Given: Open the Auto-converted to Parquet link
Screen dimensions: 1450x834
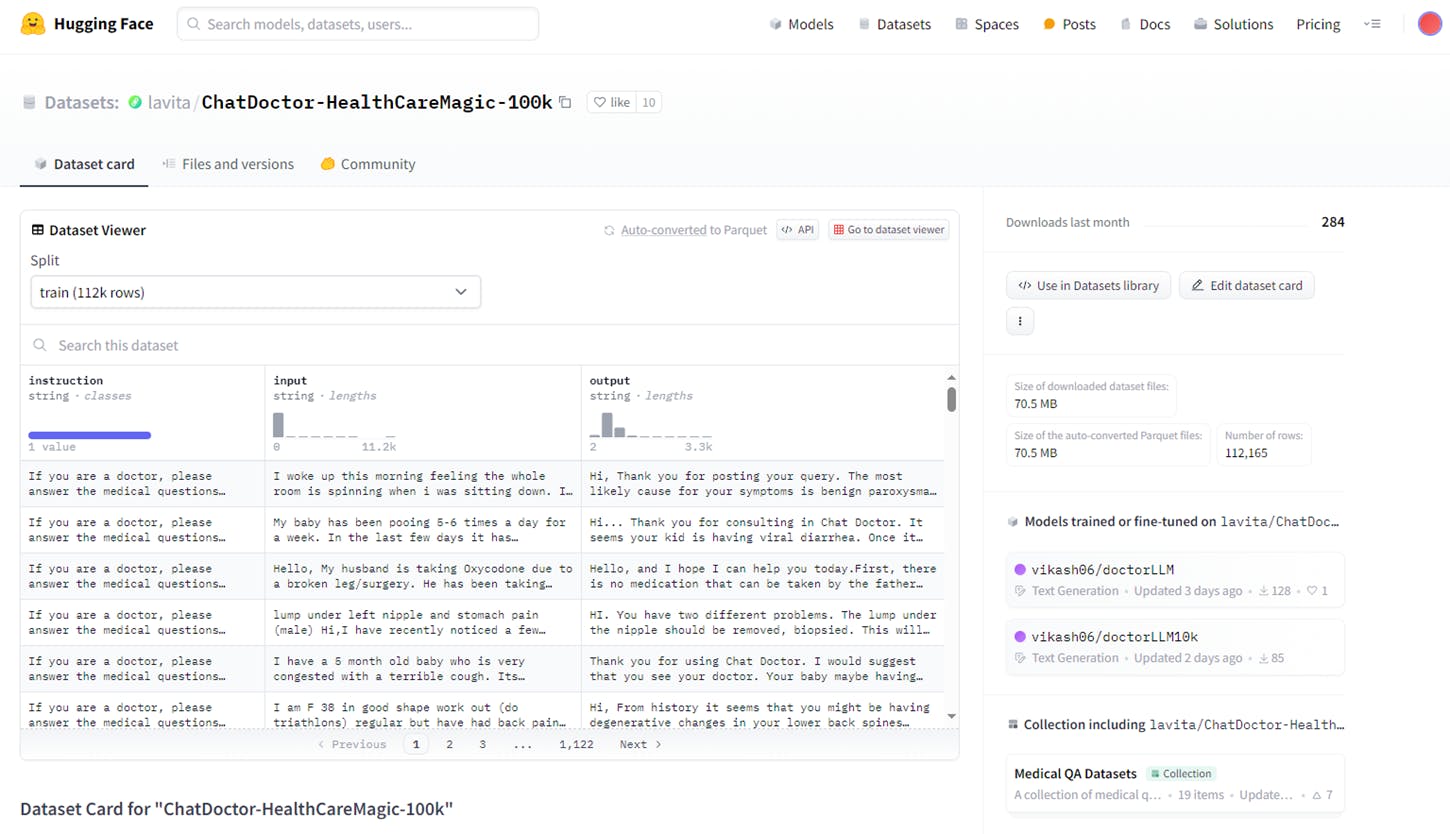Looking at the screenshot, I should tap(684, 230).
